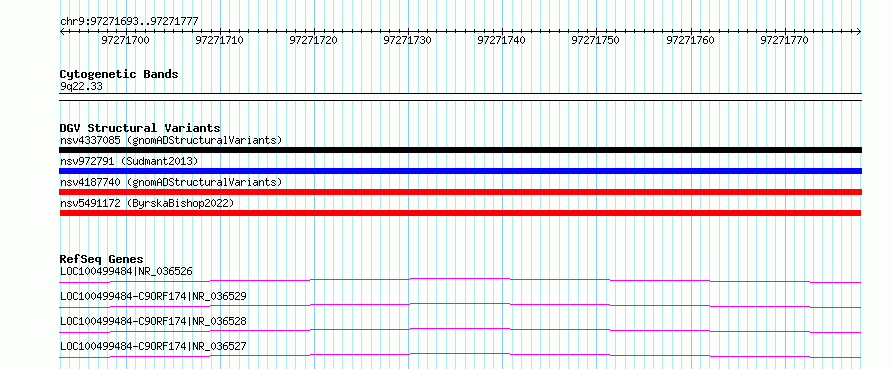Click the 9q22.33 cytogenetic band bar
Viewport: 890px width, 369px height.
(x=461, y=97)
